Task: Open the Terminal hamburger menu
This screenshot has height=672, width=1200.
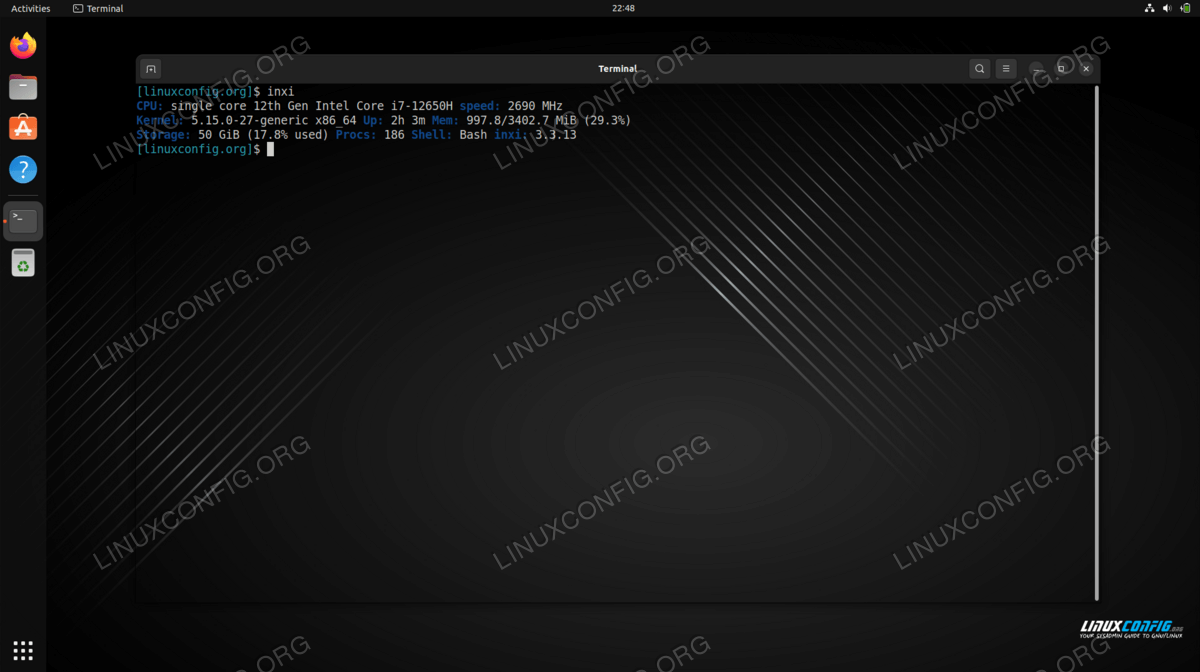Action: 1006,69
